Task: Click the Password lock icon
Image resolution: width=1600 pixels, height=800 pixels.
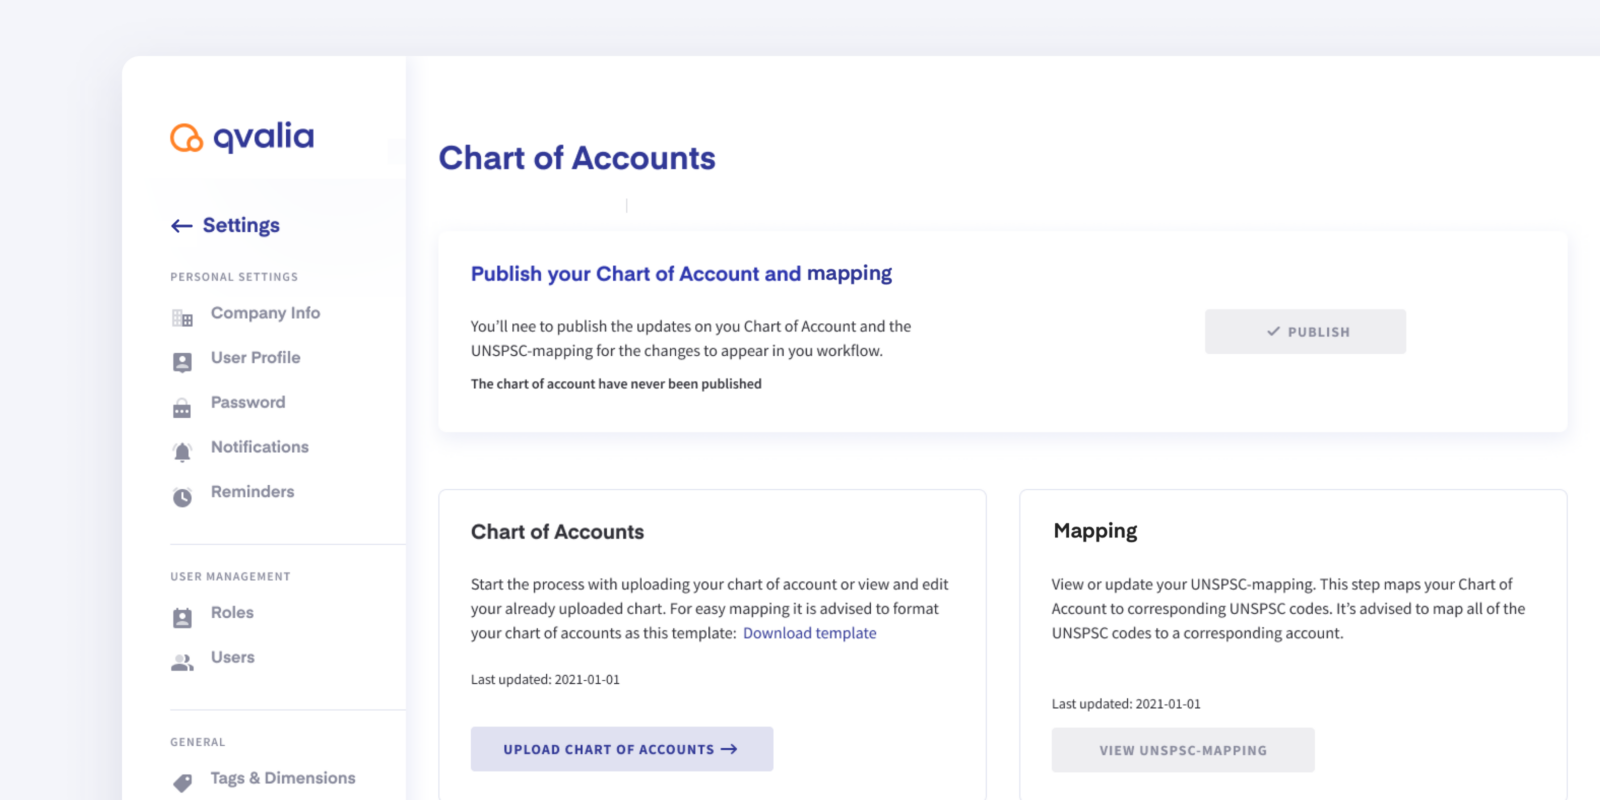Action: 182,406
